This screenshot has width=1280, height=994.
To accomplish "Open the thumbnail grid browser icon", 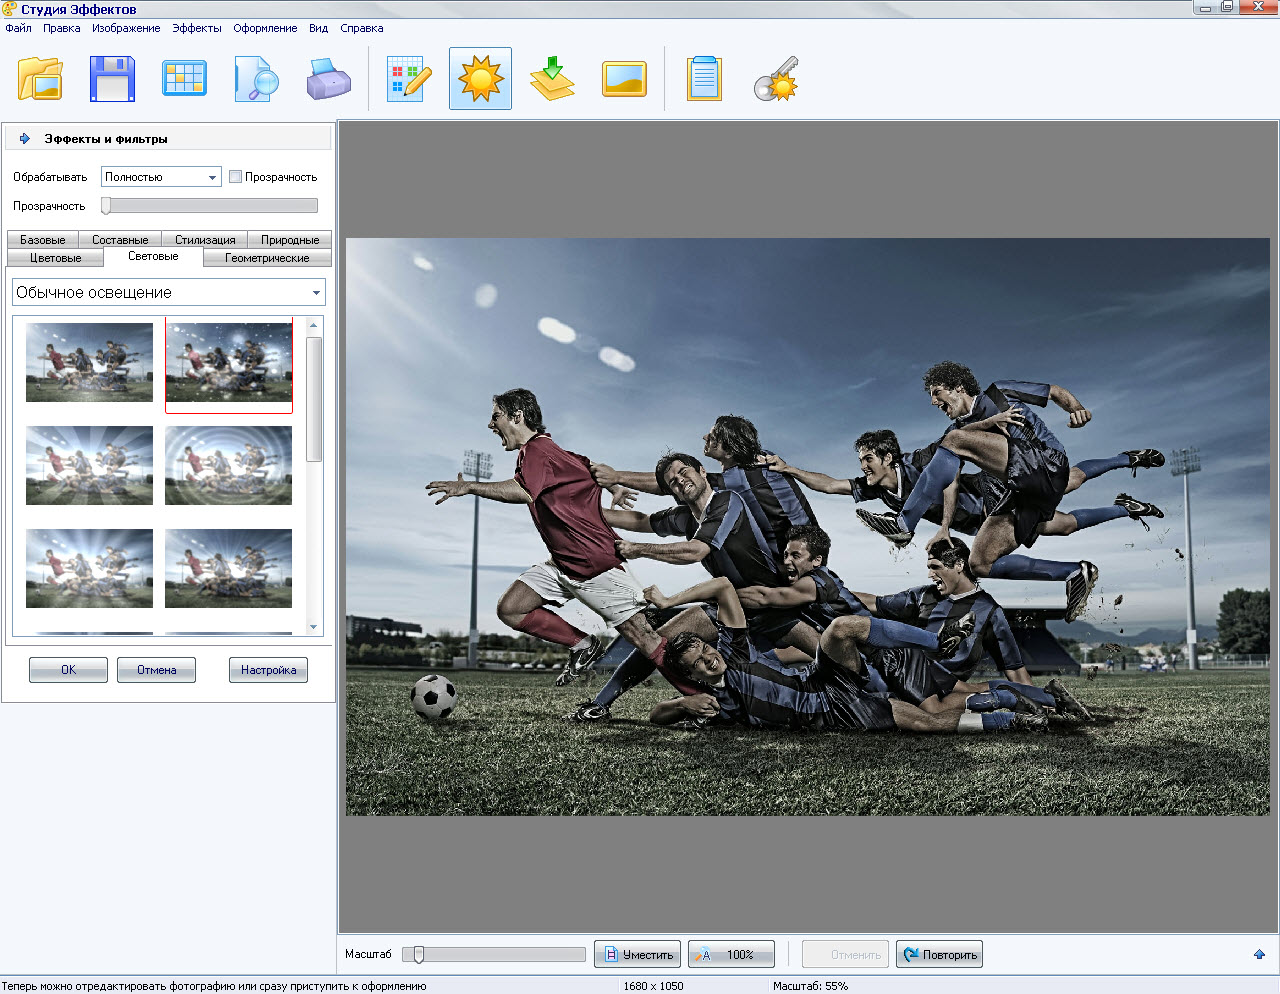I will pos(184,79).
